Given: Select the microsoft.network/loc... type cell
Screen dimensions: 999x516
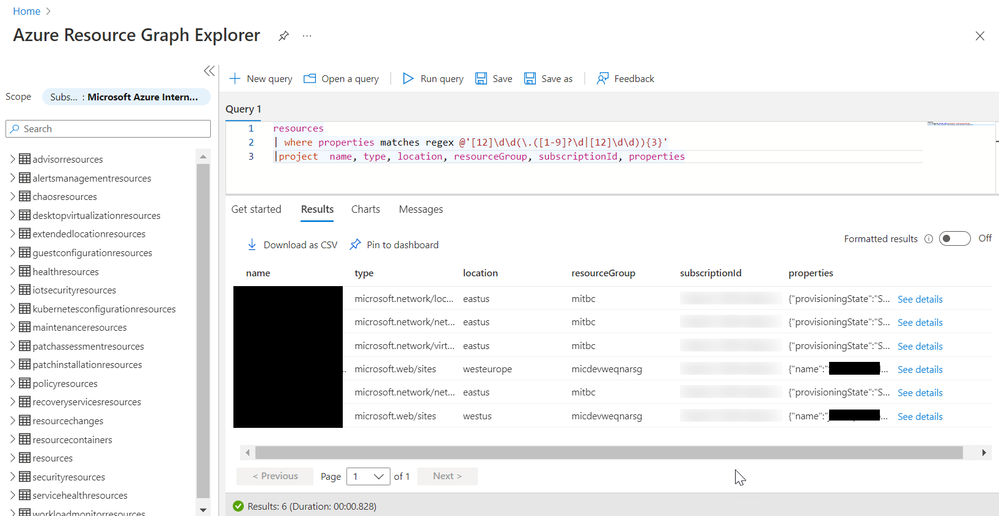Looking at the screenshot, I should tap(405, 299).
